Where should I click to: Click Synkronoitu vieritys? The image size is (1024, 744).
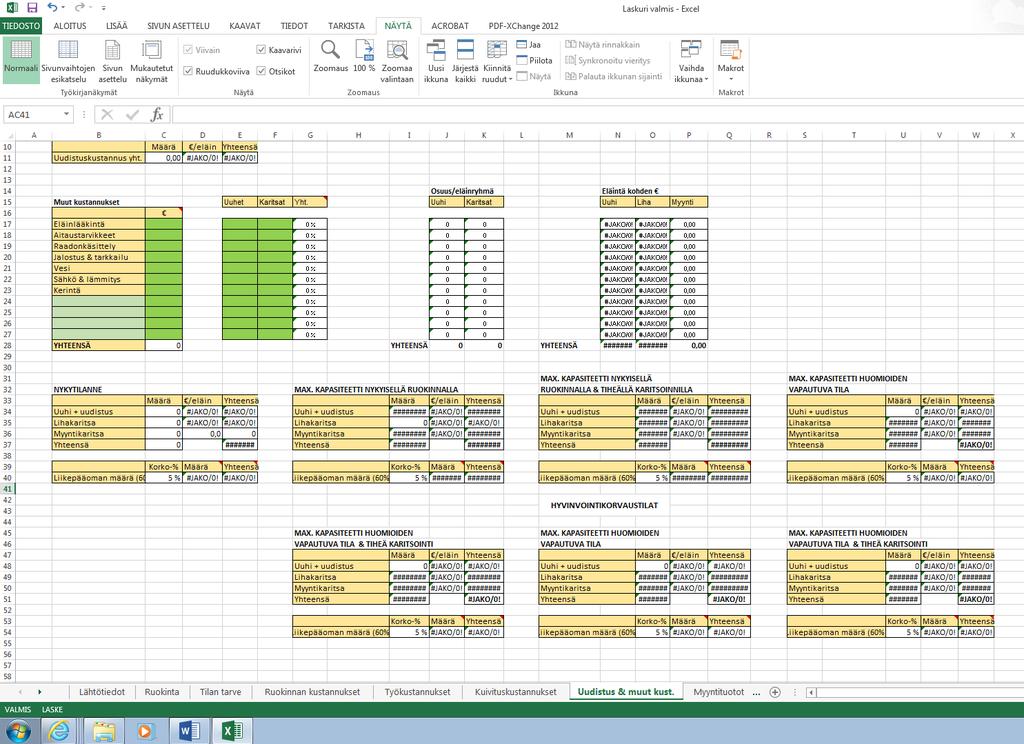pos(607,60)
